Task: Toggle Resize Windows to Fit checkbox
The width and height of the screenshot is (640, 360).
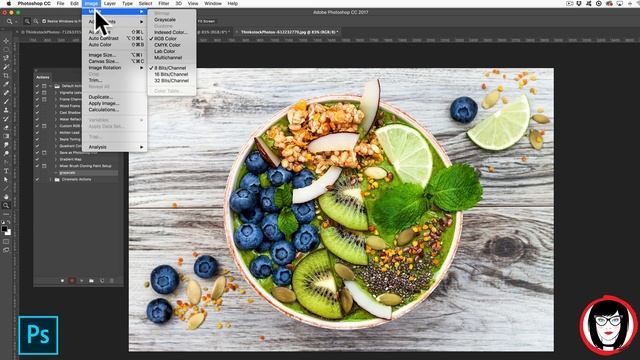Action: 44,21
